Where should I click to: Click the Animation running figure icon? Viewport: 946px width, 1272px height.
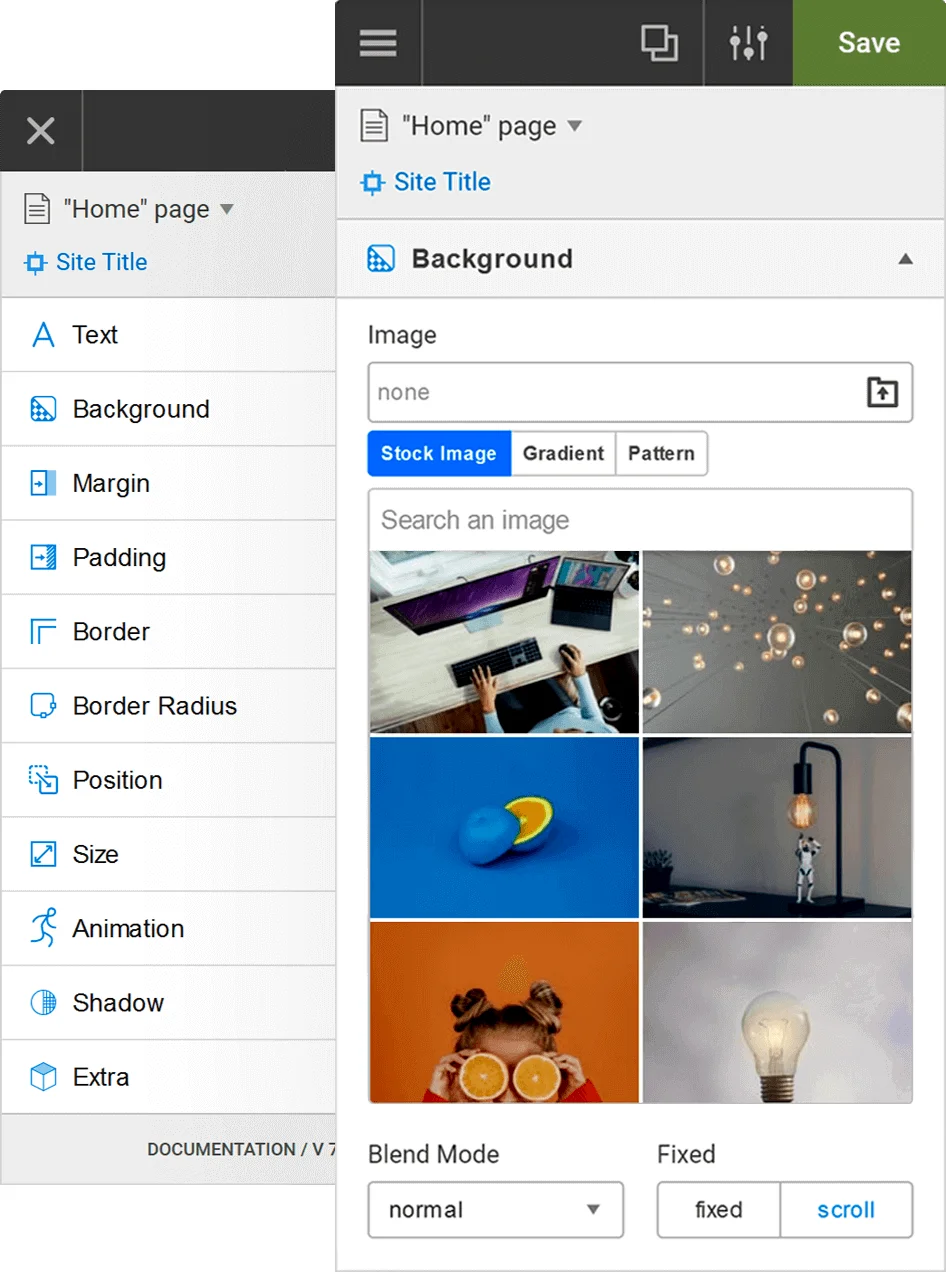[x=43, y=928]
